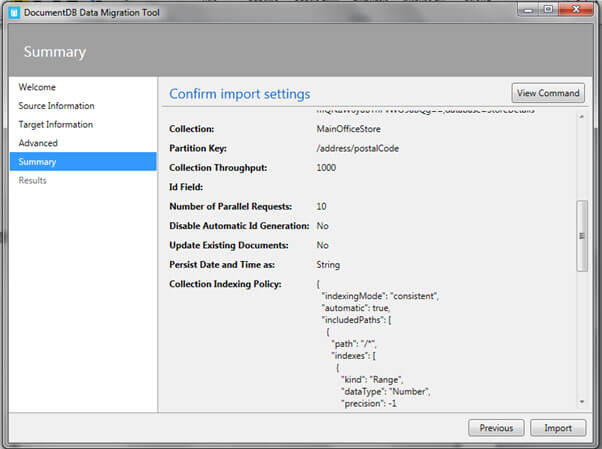Click the /address/postalCode partition key value
Image resolution: width=602 pixels, height=449 pixels.
click(357, 149)
